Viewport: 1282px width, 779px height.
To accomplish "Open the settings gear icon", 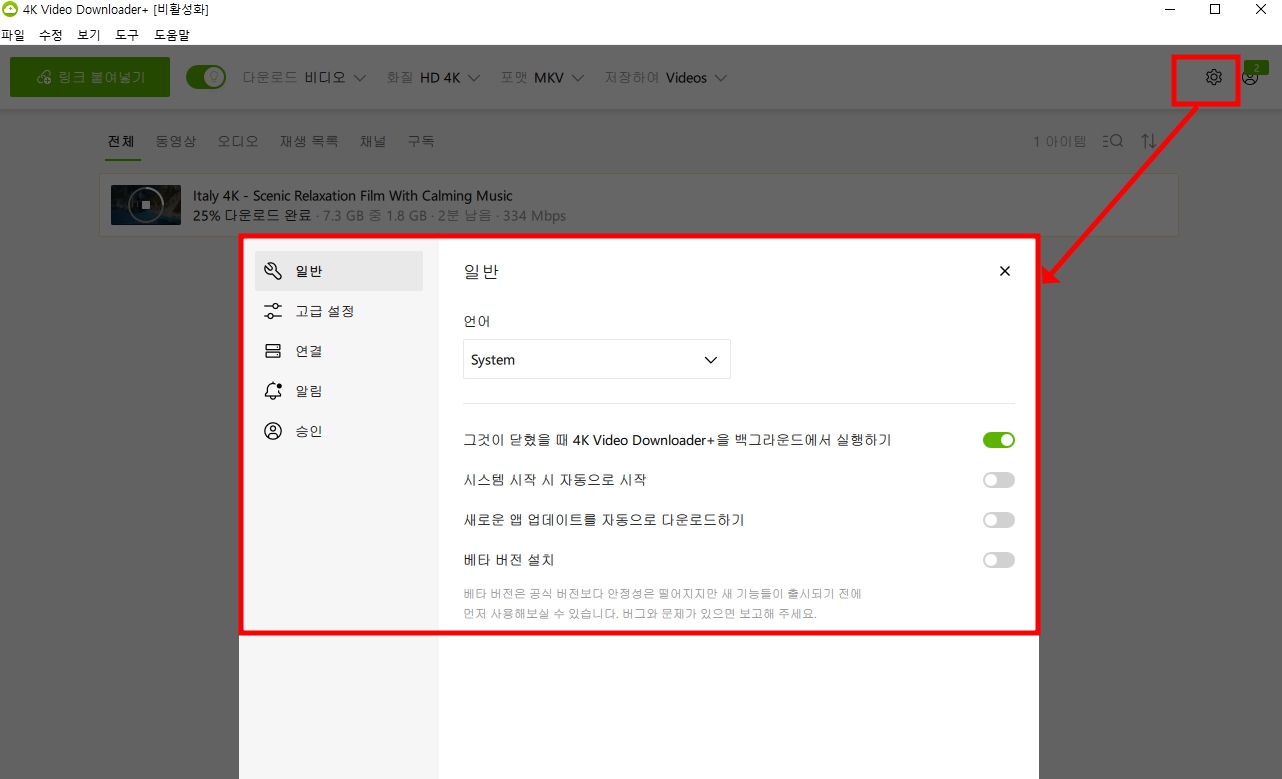I will (1213, 77).
